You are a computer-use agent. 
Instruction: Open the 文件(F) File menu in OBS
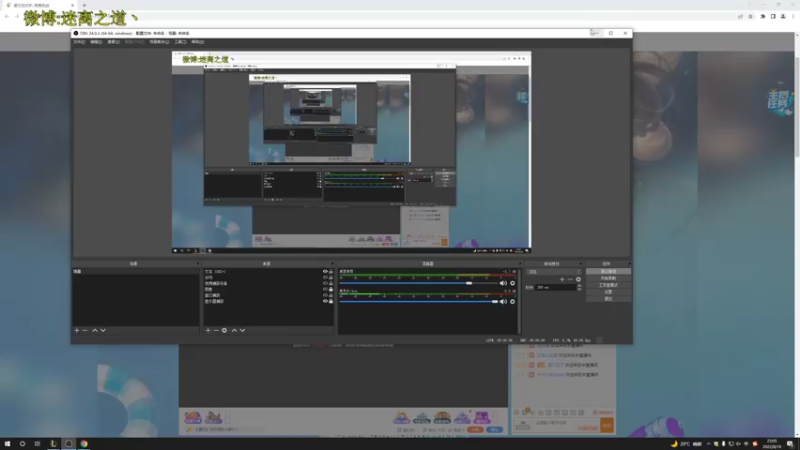pos(79,42)
